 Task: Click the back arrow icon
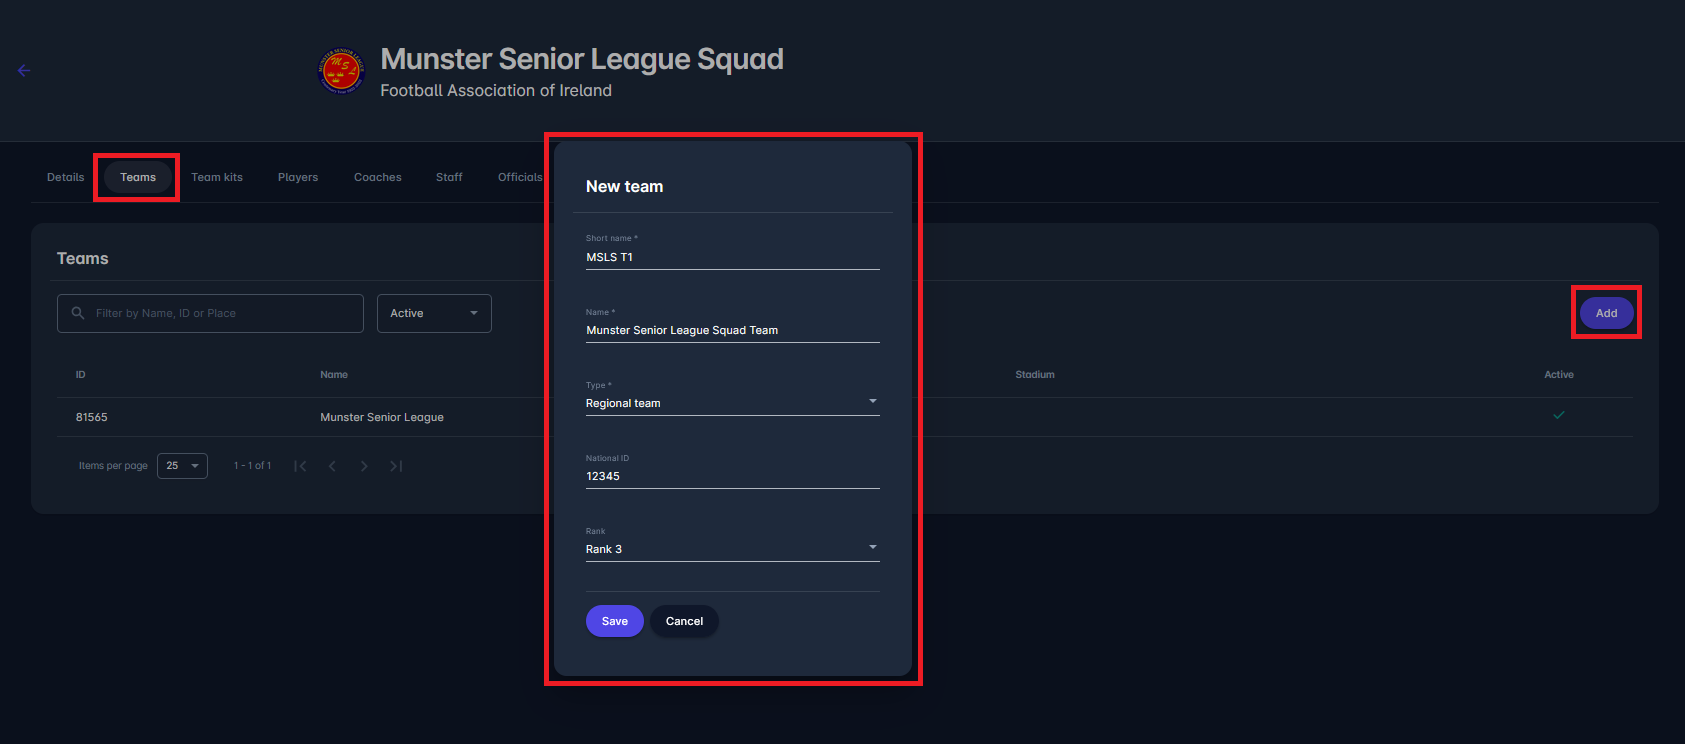tap(24, 70)
